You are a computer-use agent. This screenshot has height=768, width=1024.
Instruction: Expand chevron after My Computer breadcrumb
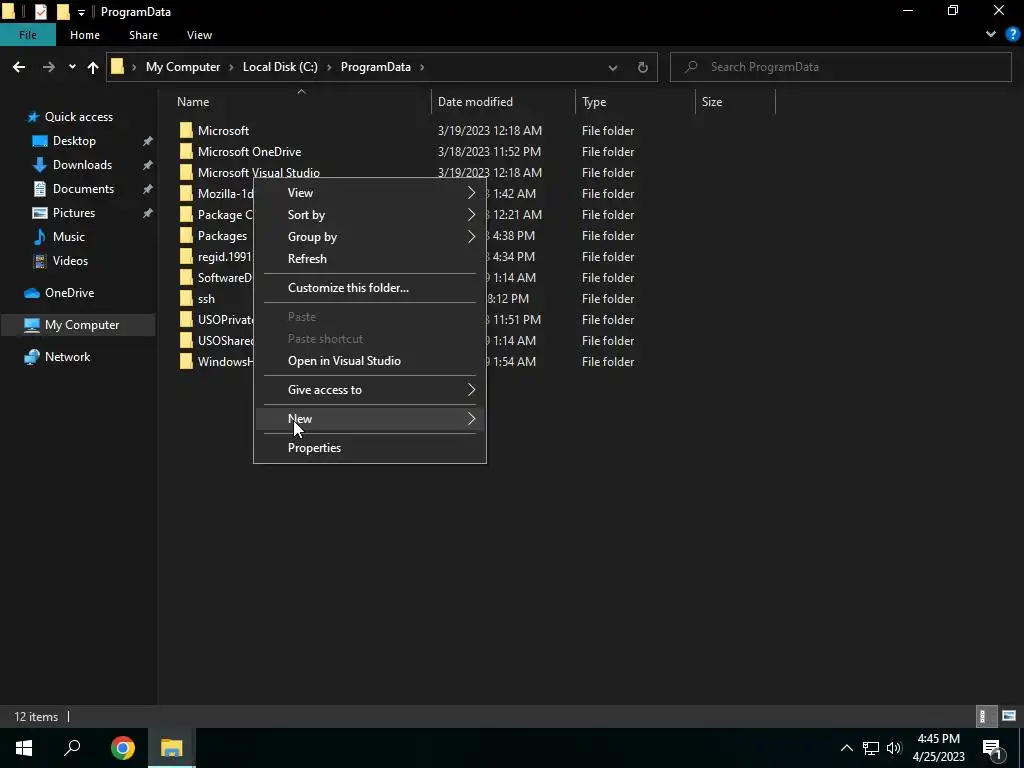[x=232, y=67]
